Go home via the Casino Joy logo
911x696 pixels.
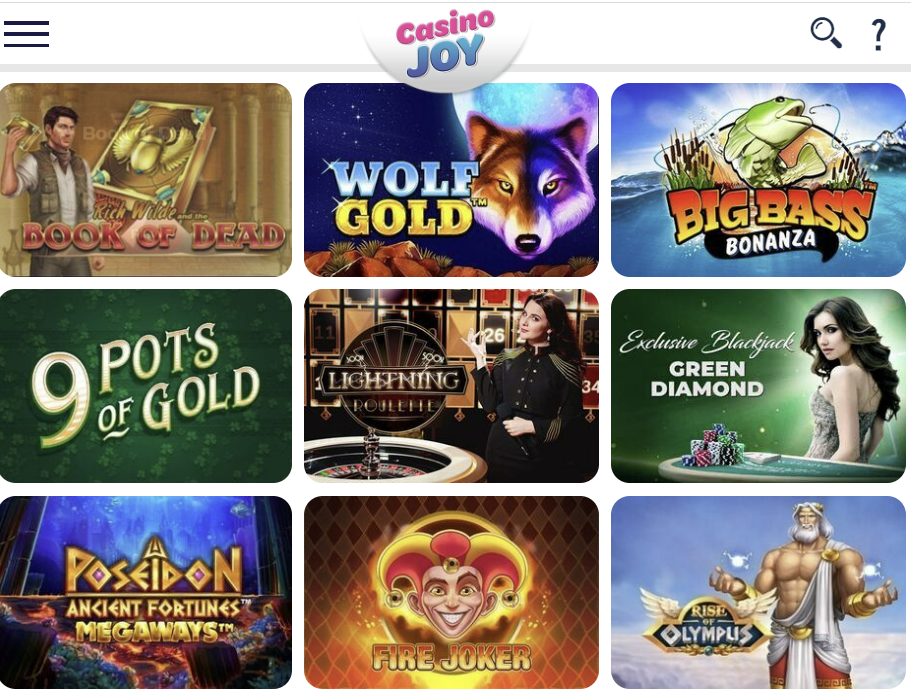point(445,43)
